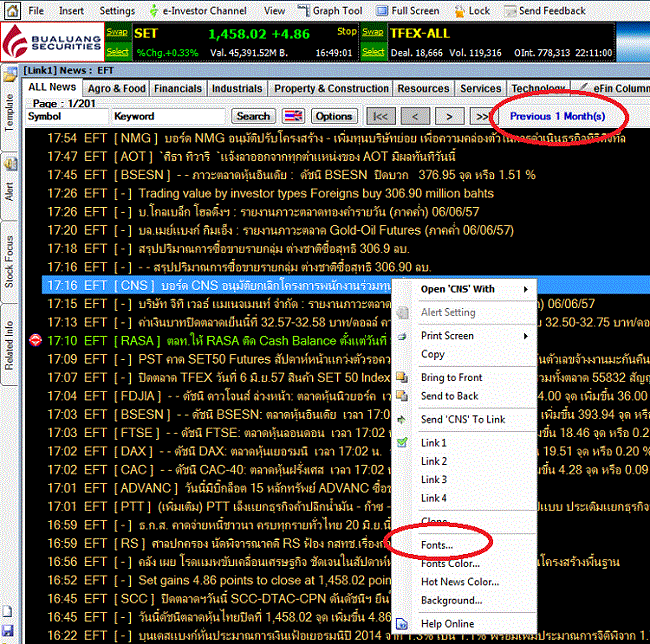Go to next page button

point(449,116)
